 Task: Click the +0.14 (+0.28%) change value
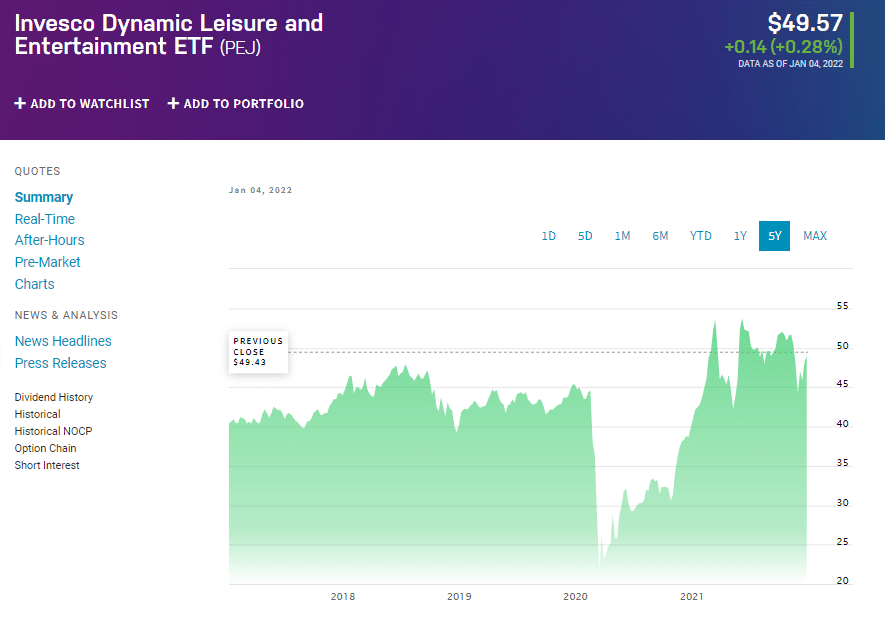(x=783, y=46)
